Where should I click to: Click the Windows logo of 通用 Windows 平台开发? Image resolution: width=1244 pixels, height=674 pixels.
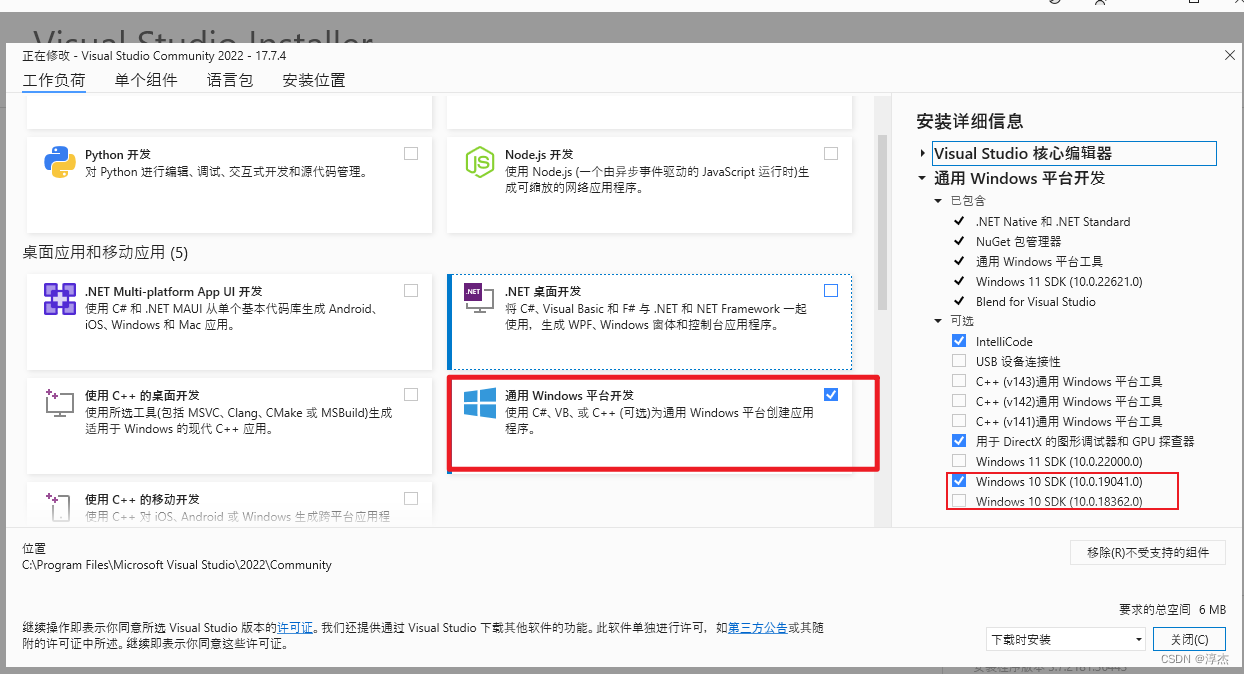pos(480,403)
